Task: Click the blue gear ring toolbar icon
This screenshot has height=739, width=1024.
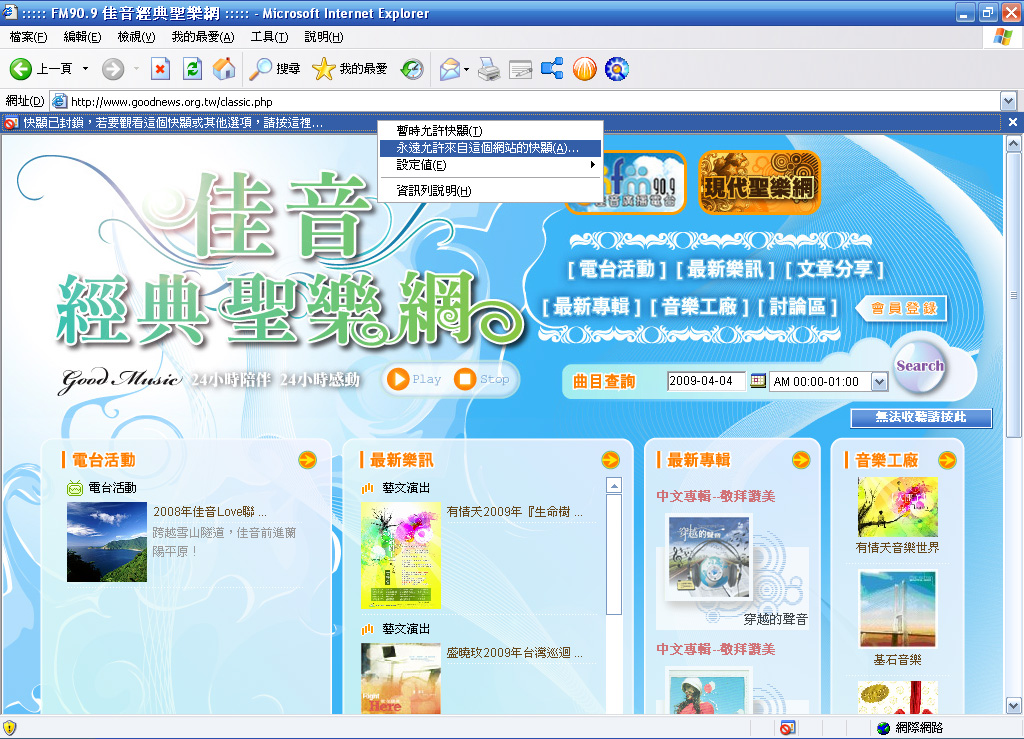Action: pyautogui.click(x=616, y=69)
